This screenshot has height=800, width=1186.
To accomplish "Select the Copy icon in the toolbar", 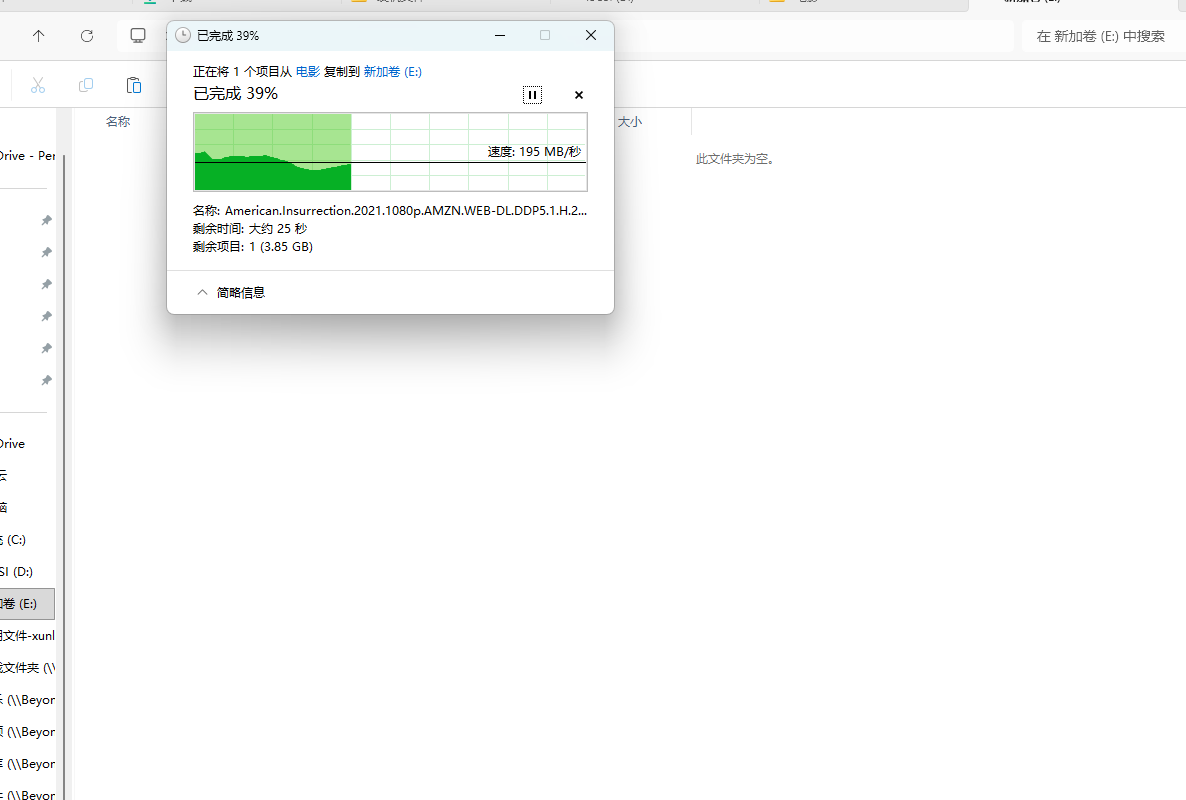I will 85,86.
